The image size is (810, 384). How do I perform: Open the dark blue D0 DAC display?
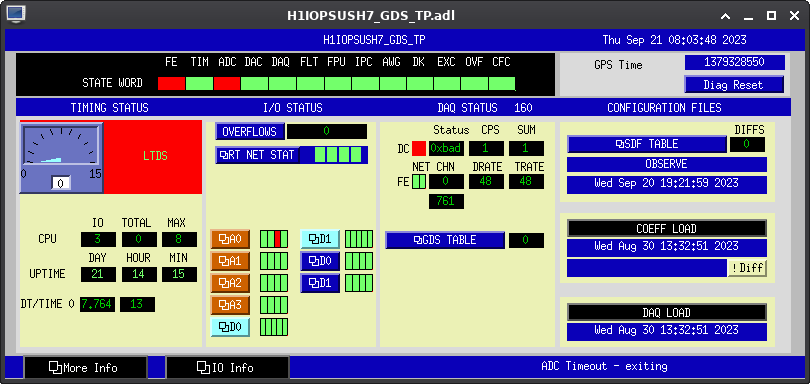tap(320, 262)
